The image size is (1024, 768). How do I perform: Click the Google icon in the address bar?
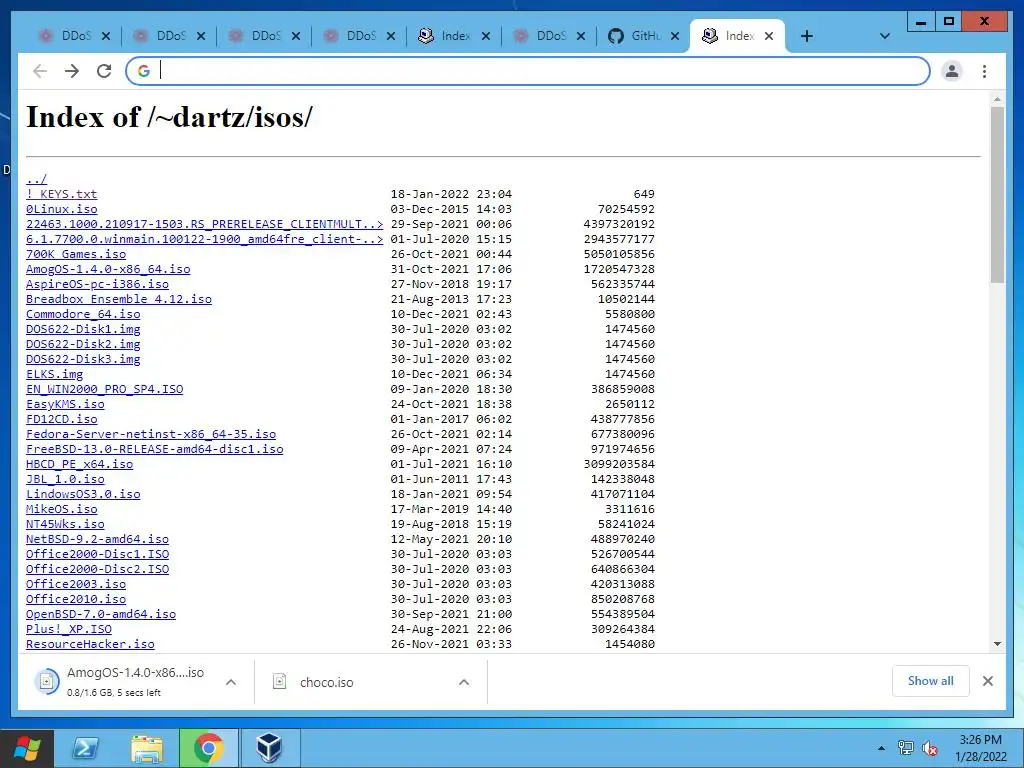(144, 71)
